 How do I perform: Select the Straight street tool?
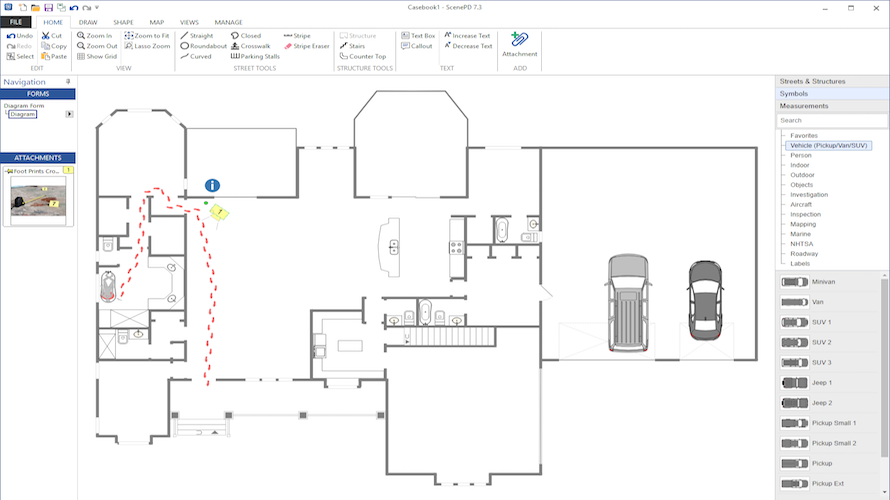197,36
